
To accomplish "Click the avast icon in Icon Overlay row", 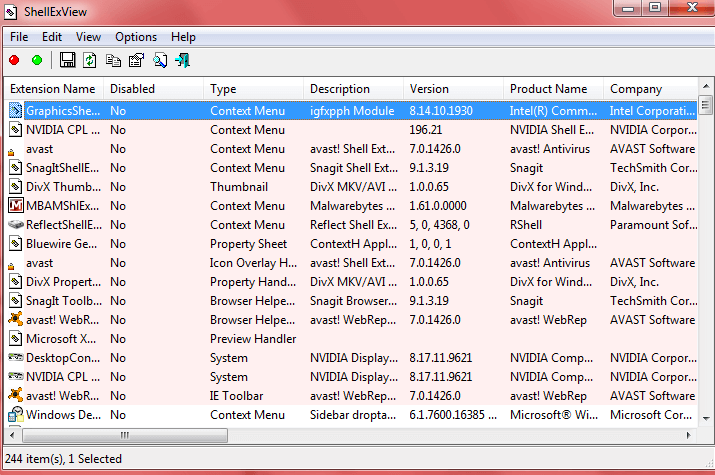I will 11,266.
